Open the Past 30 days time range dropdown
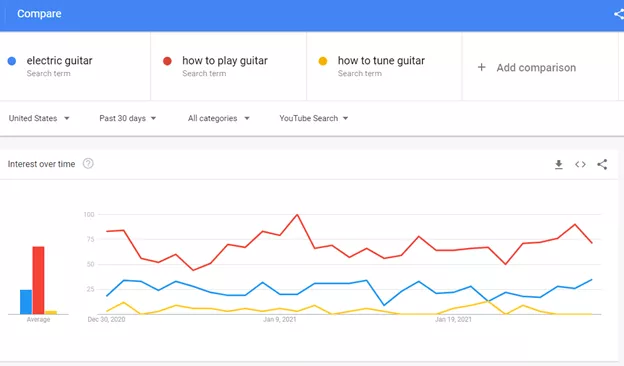Screen dimensions: 624x366 tap(127, 118)
